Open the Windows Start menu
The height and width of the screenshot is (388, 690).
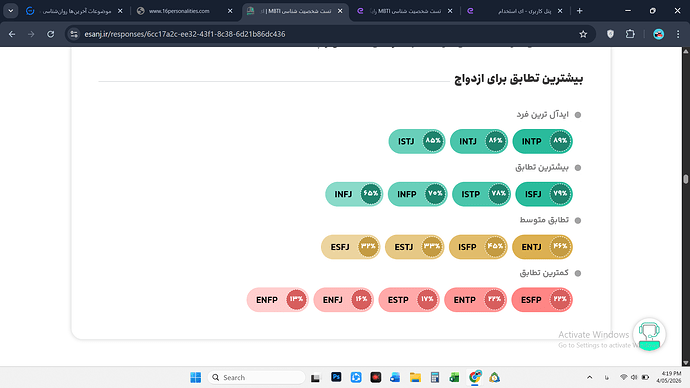pos(195,377)
